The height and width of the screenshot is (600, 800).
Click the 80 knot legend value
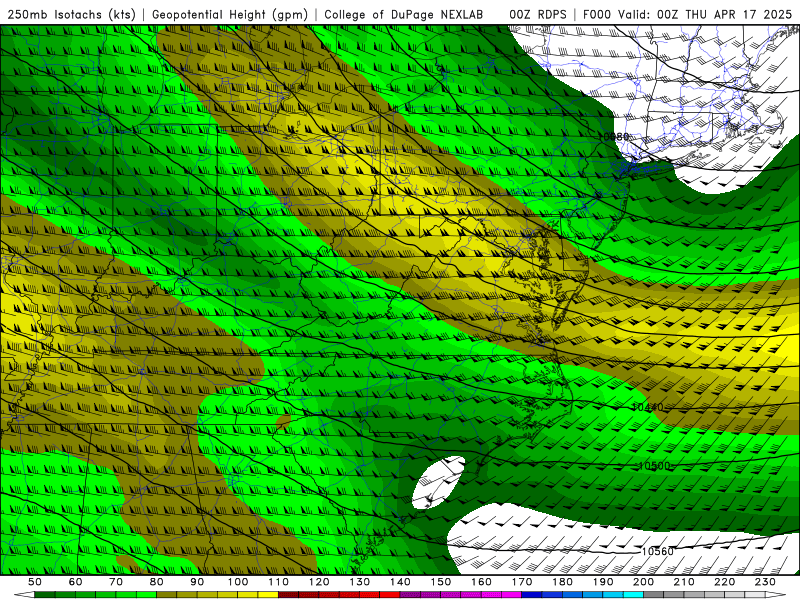pos(157,582)
